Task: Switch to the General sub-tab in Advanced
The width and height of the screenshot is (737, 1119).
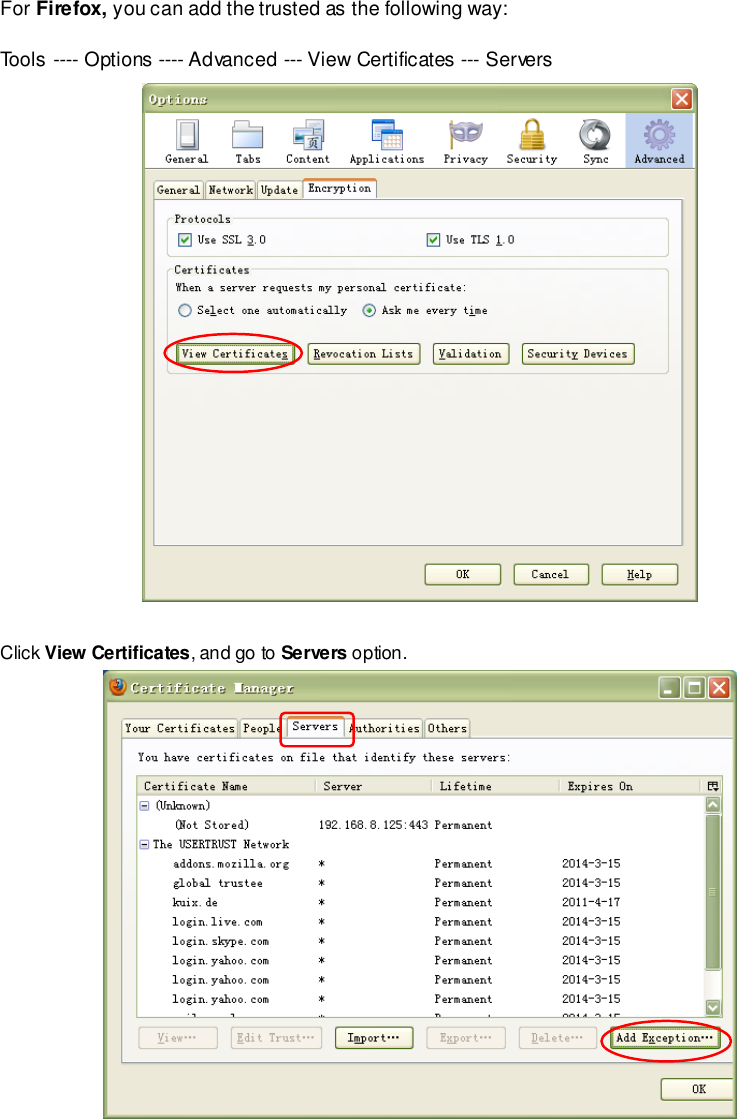Action: (x=178, y=190)
